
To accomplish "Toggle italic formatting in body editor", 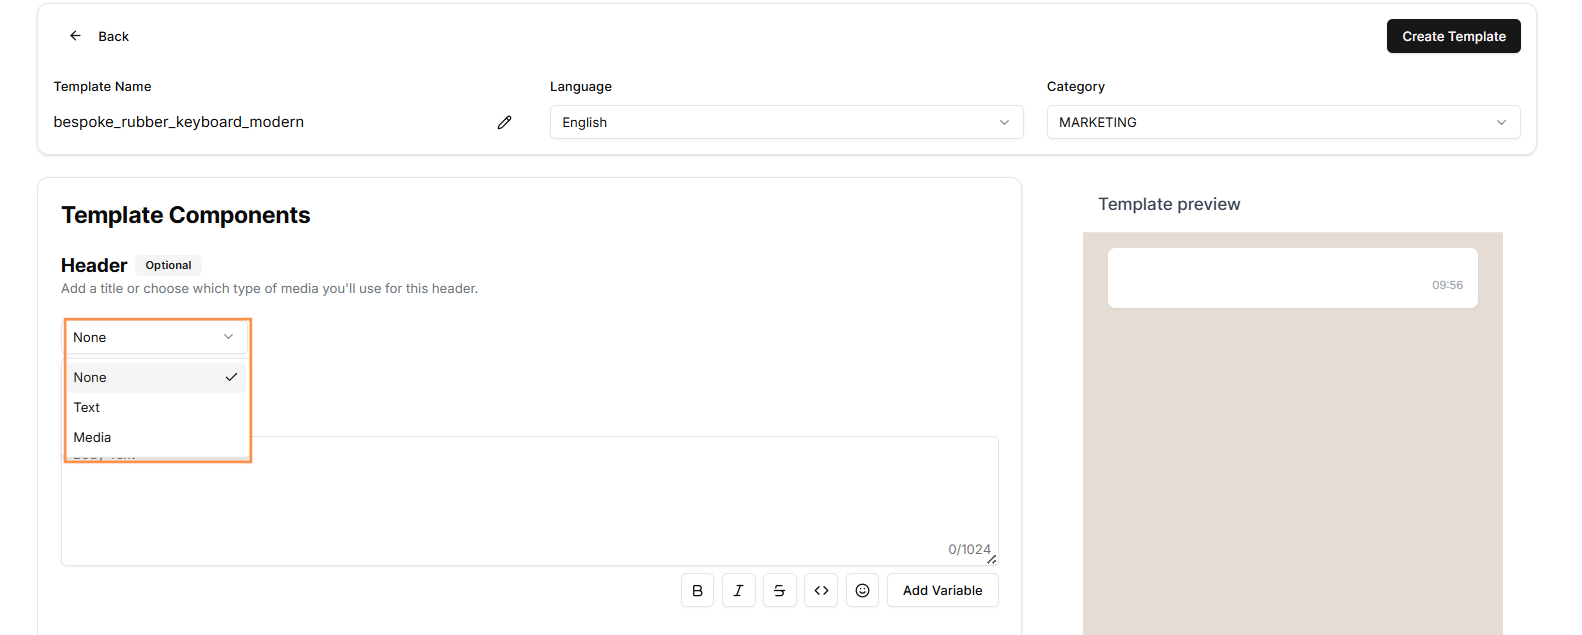I will 738,590.
